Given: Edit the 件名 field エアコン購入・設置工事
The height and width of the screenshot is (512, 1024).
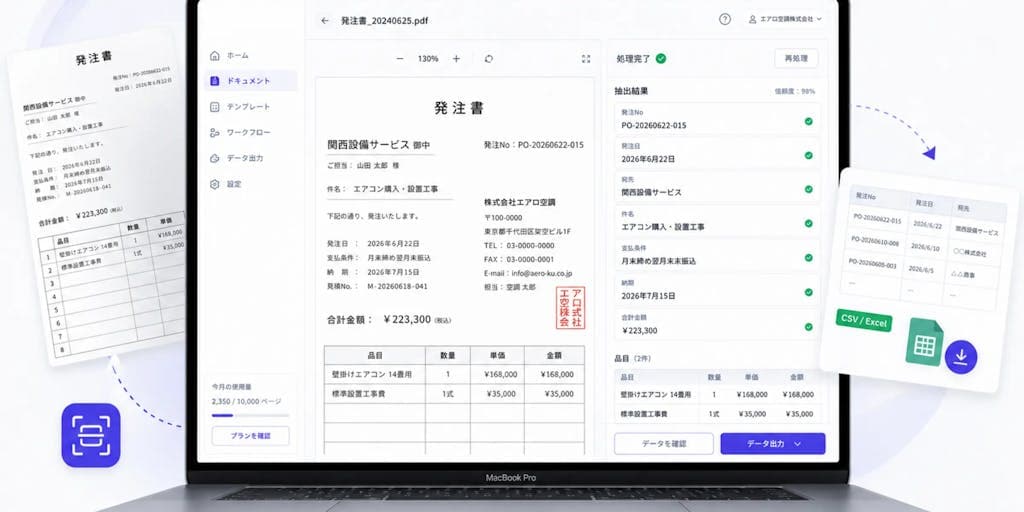Looking at the screenshot, I should point(717,221).
